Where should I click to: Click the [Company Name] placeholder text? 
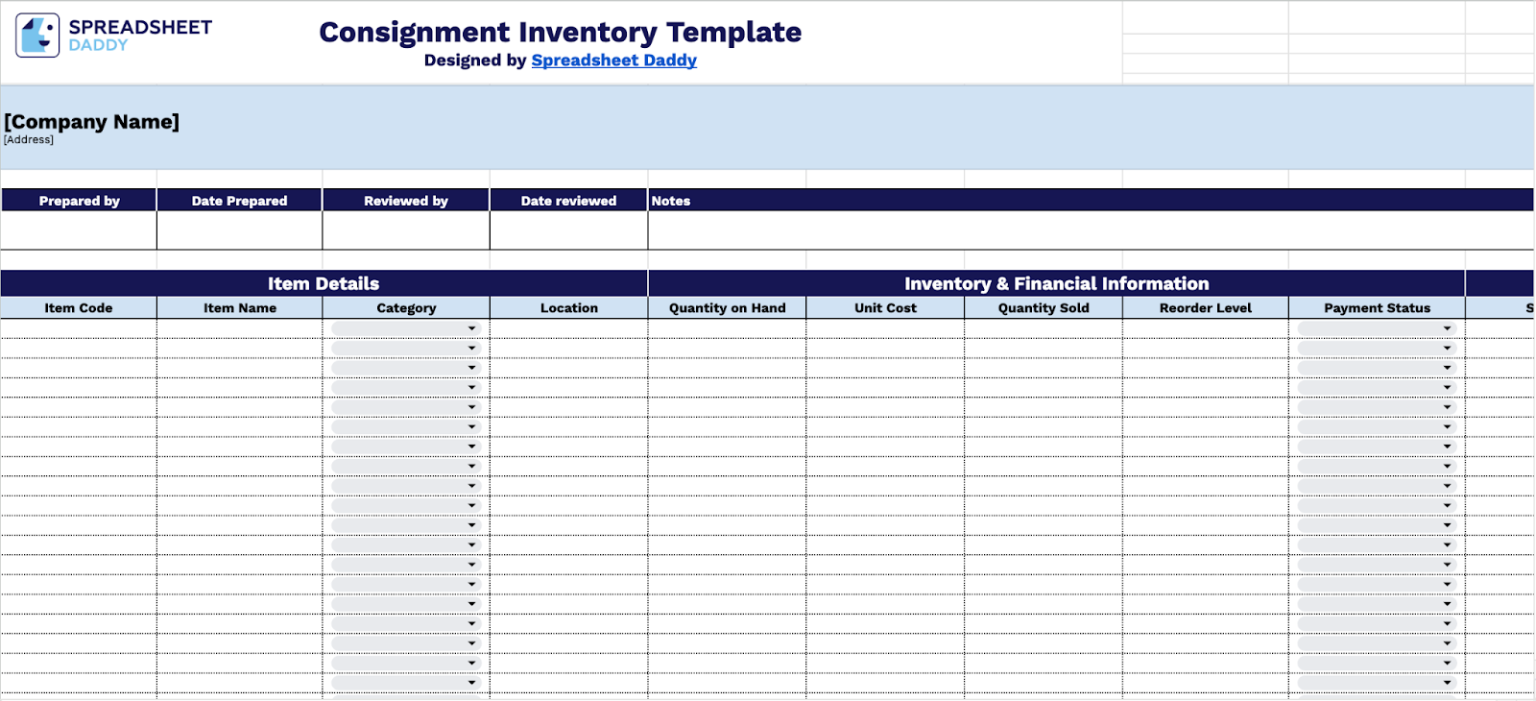coord(91,121)
